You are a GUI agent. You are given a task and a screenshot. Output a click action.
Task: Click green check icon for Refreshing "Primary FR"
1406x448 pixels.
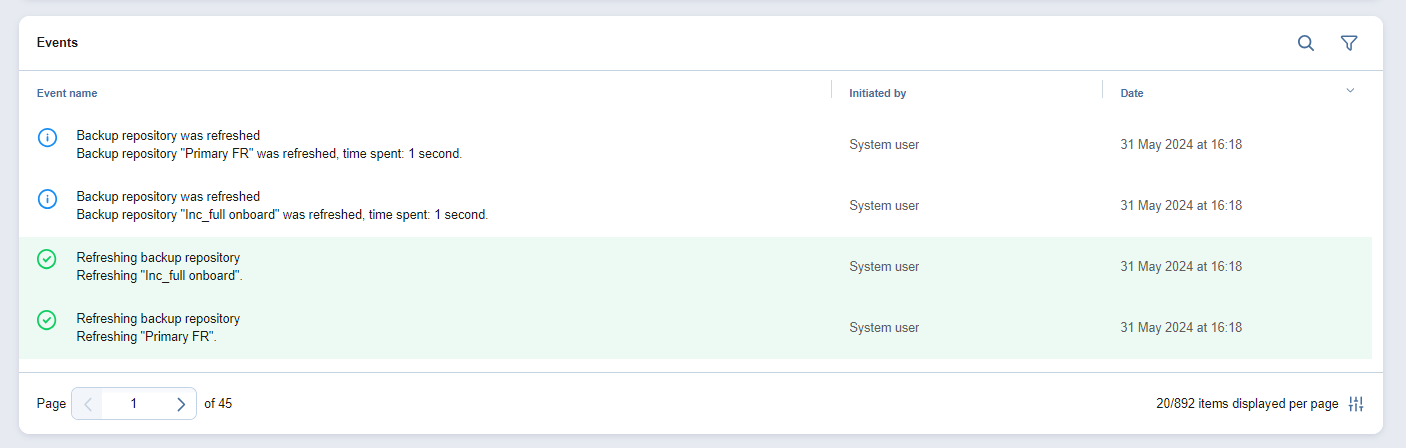(47, 321)
